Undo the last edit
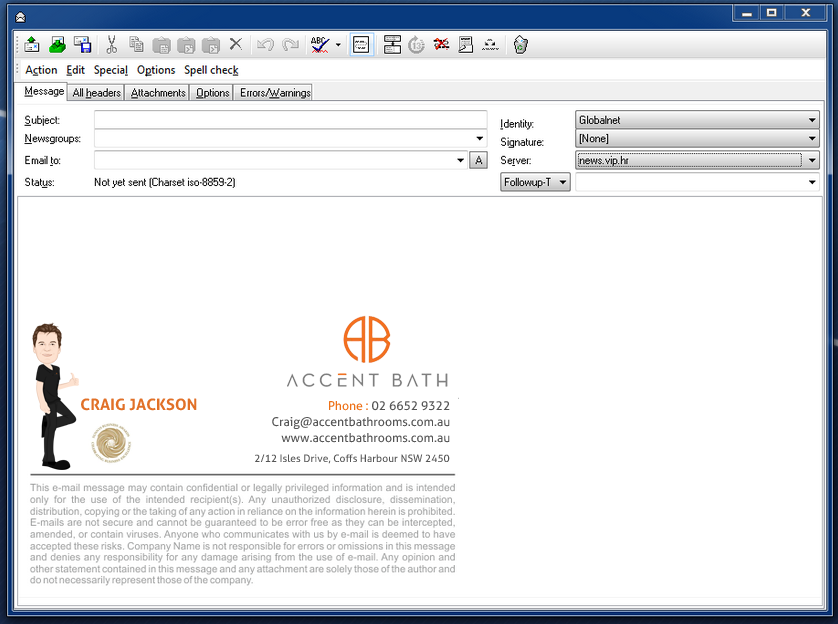Viewport: 838px width, 624px height. (262, 44)
